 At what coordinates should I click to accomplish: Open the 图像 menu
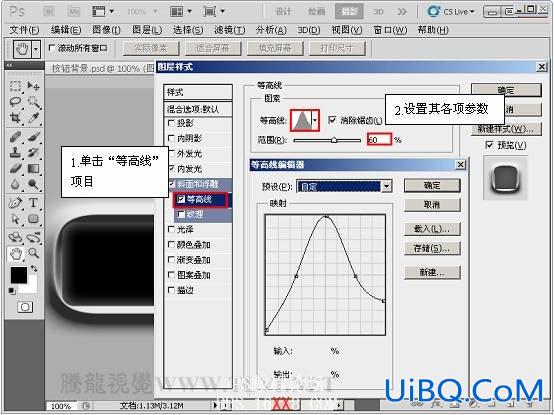click(x=106, y=30)
